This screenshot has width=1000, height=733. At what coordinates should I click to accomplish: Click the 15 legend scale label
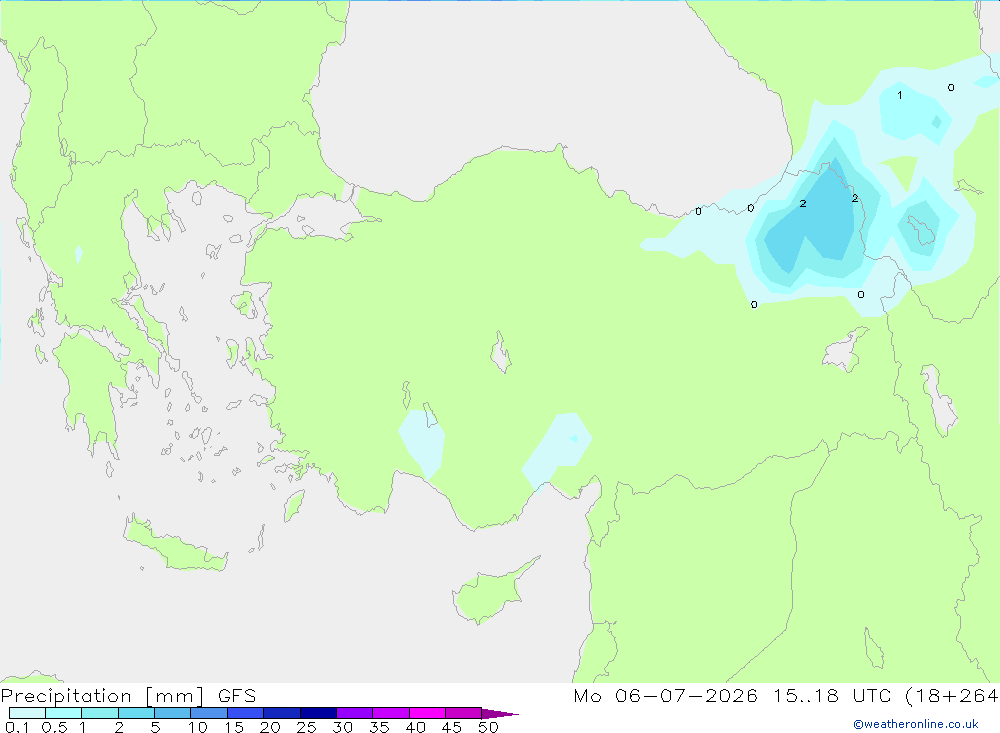pos(234,727)
